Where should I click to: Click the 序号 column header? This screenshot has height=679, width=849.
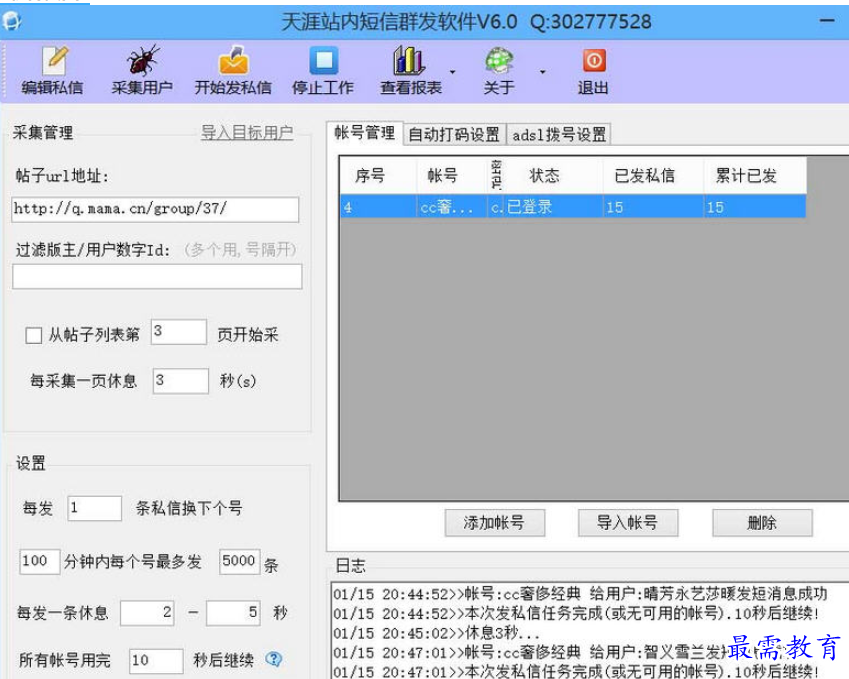[378, 175]
